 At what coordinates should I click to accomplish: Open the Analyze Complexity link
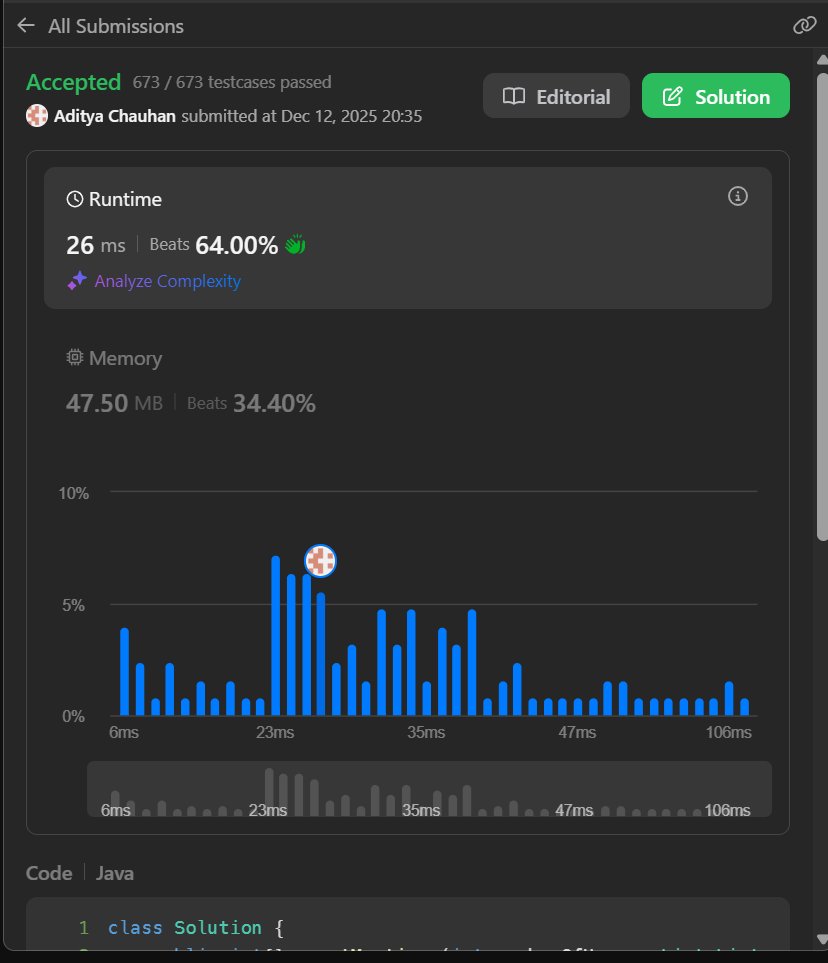click(166, 281)
